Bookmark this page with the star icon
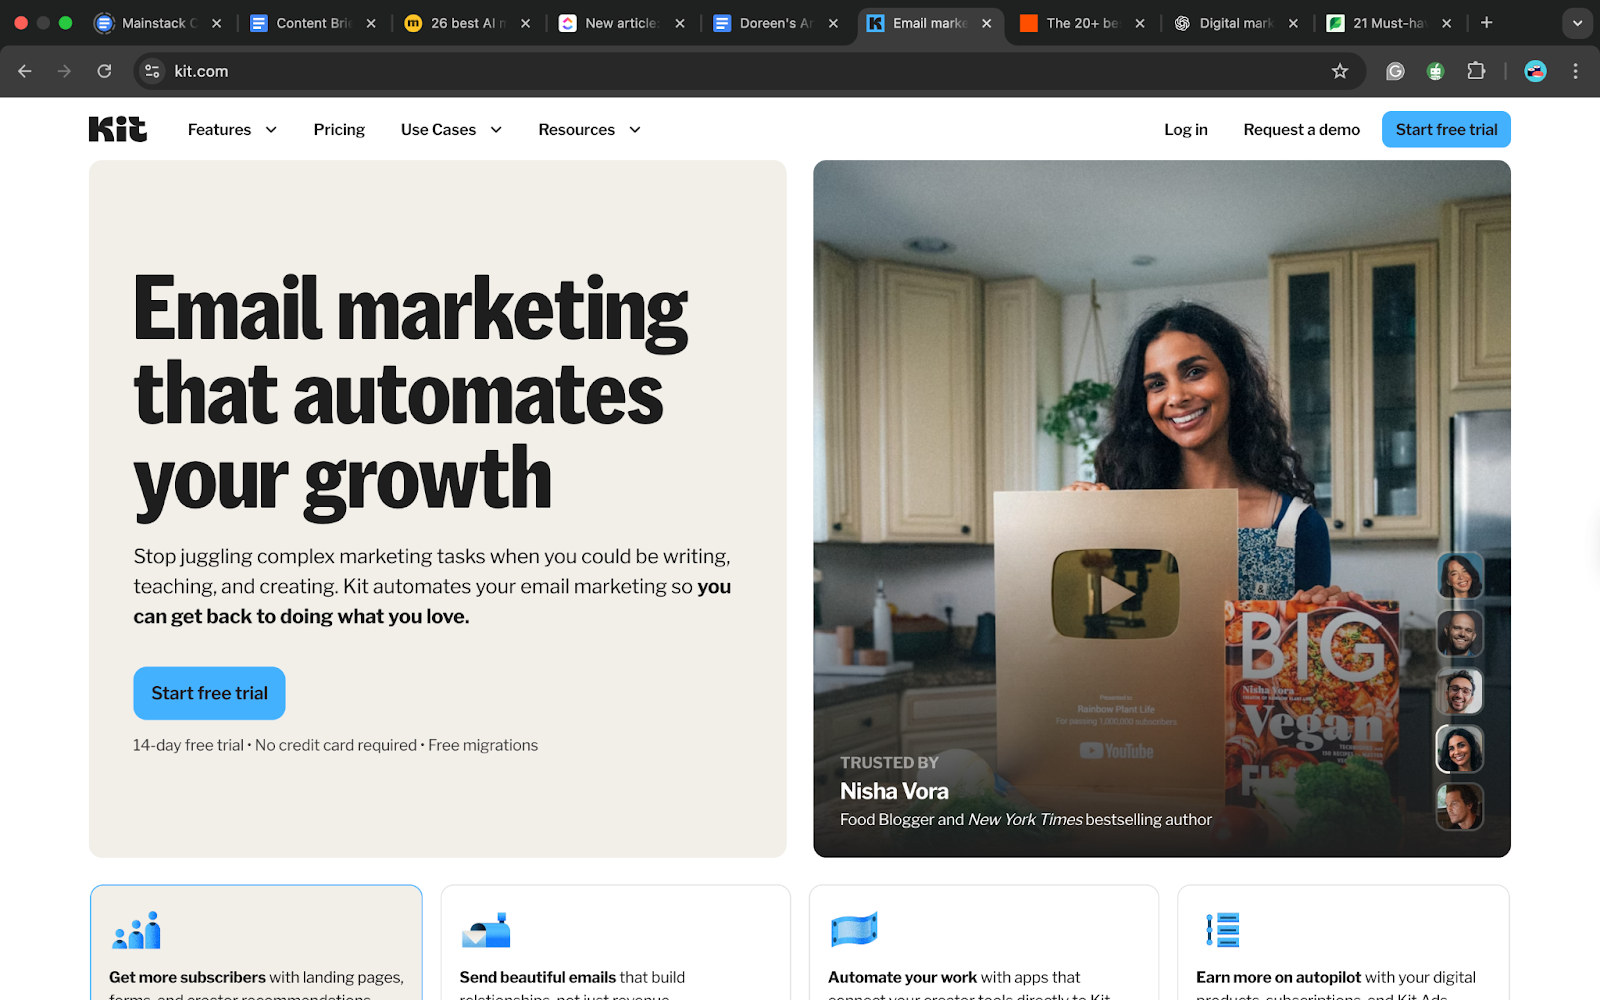 pos(1340,71)
